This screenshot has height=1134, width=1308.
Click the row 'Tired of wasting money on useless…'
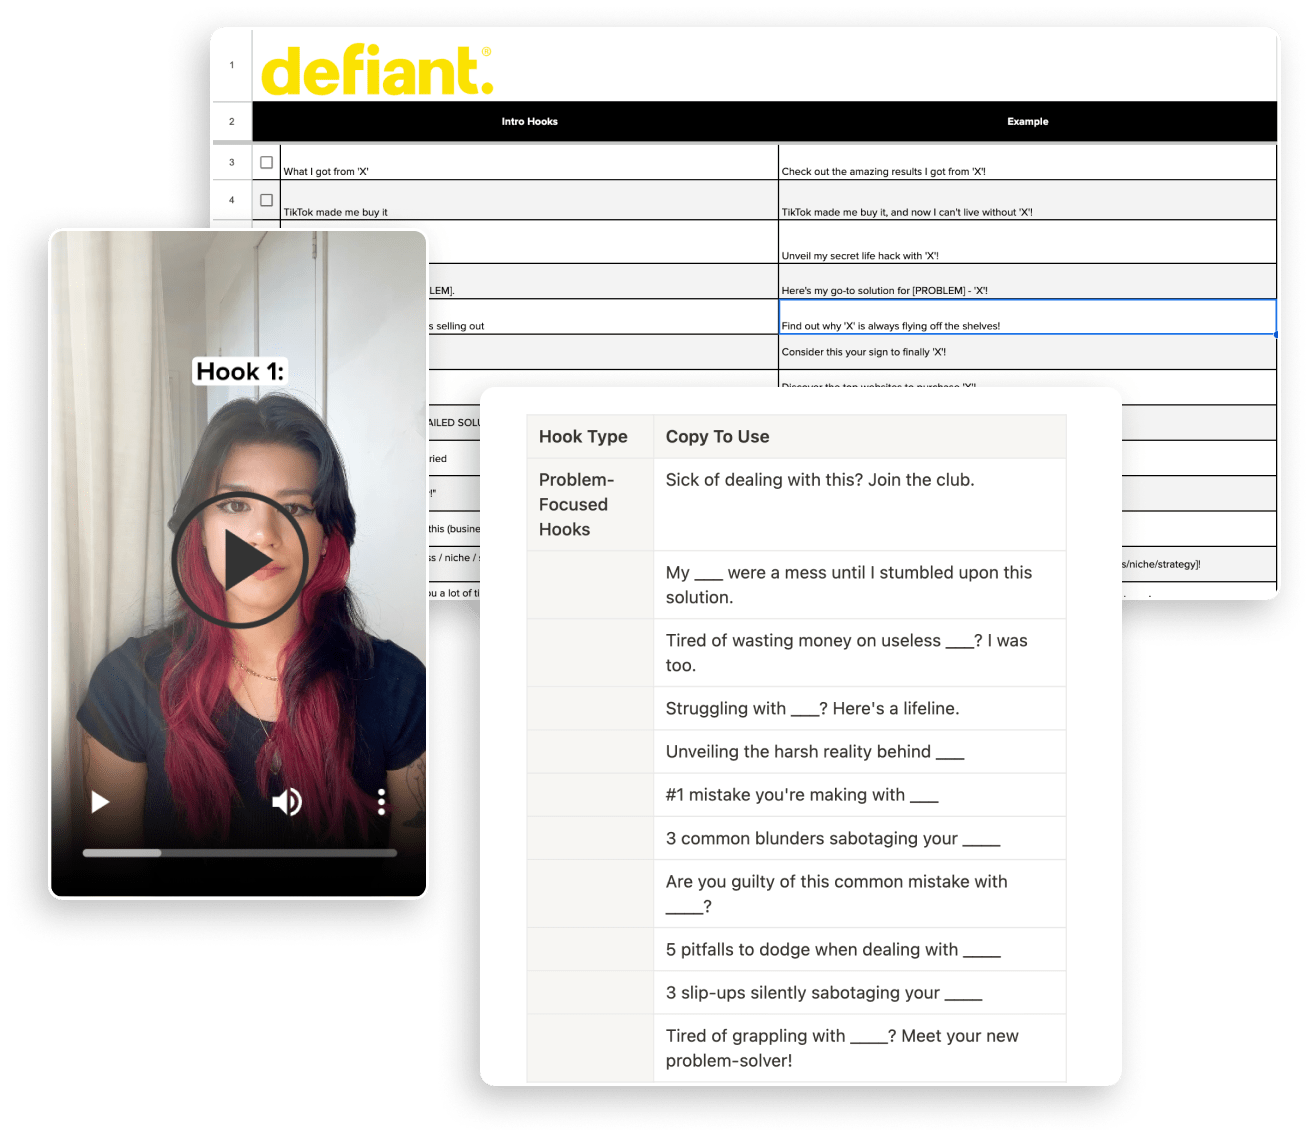tap(860, 653)
